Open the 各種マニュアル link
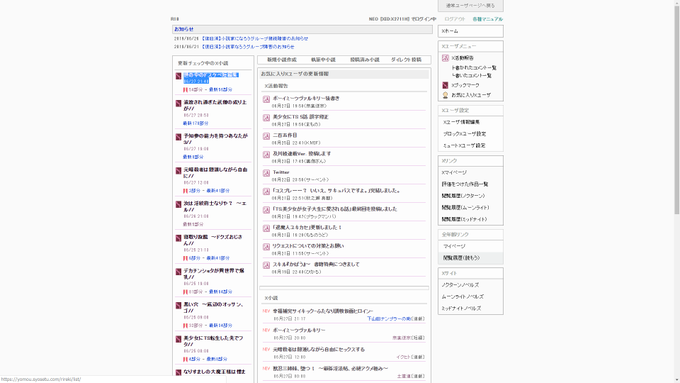The width and height of the screenshot is (680, 383). (488, 19)
